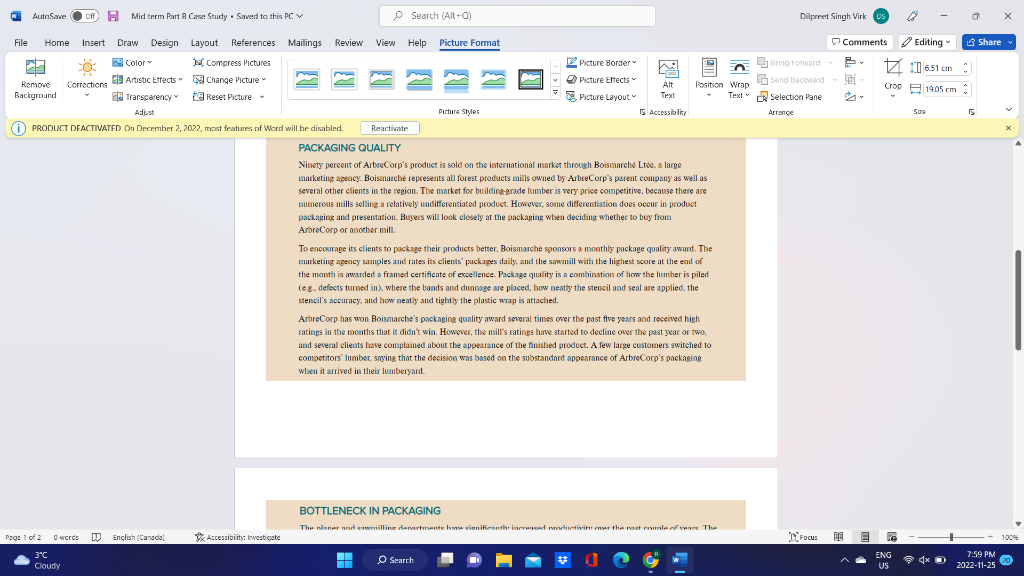Open Google Chrome from taskbar
The image size is (1024, 576).
click(650, 560)
